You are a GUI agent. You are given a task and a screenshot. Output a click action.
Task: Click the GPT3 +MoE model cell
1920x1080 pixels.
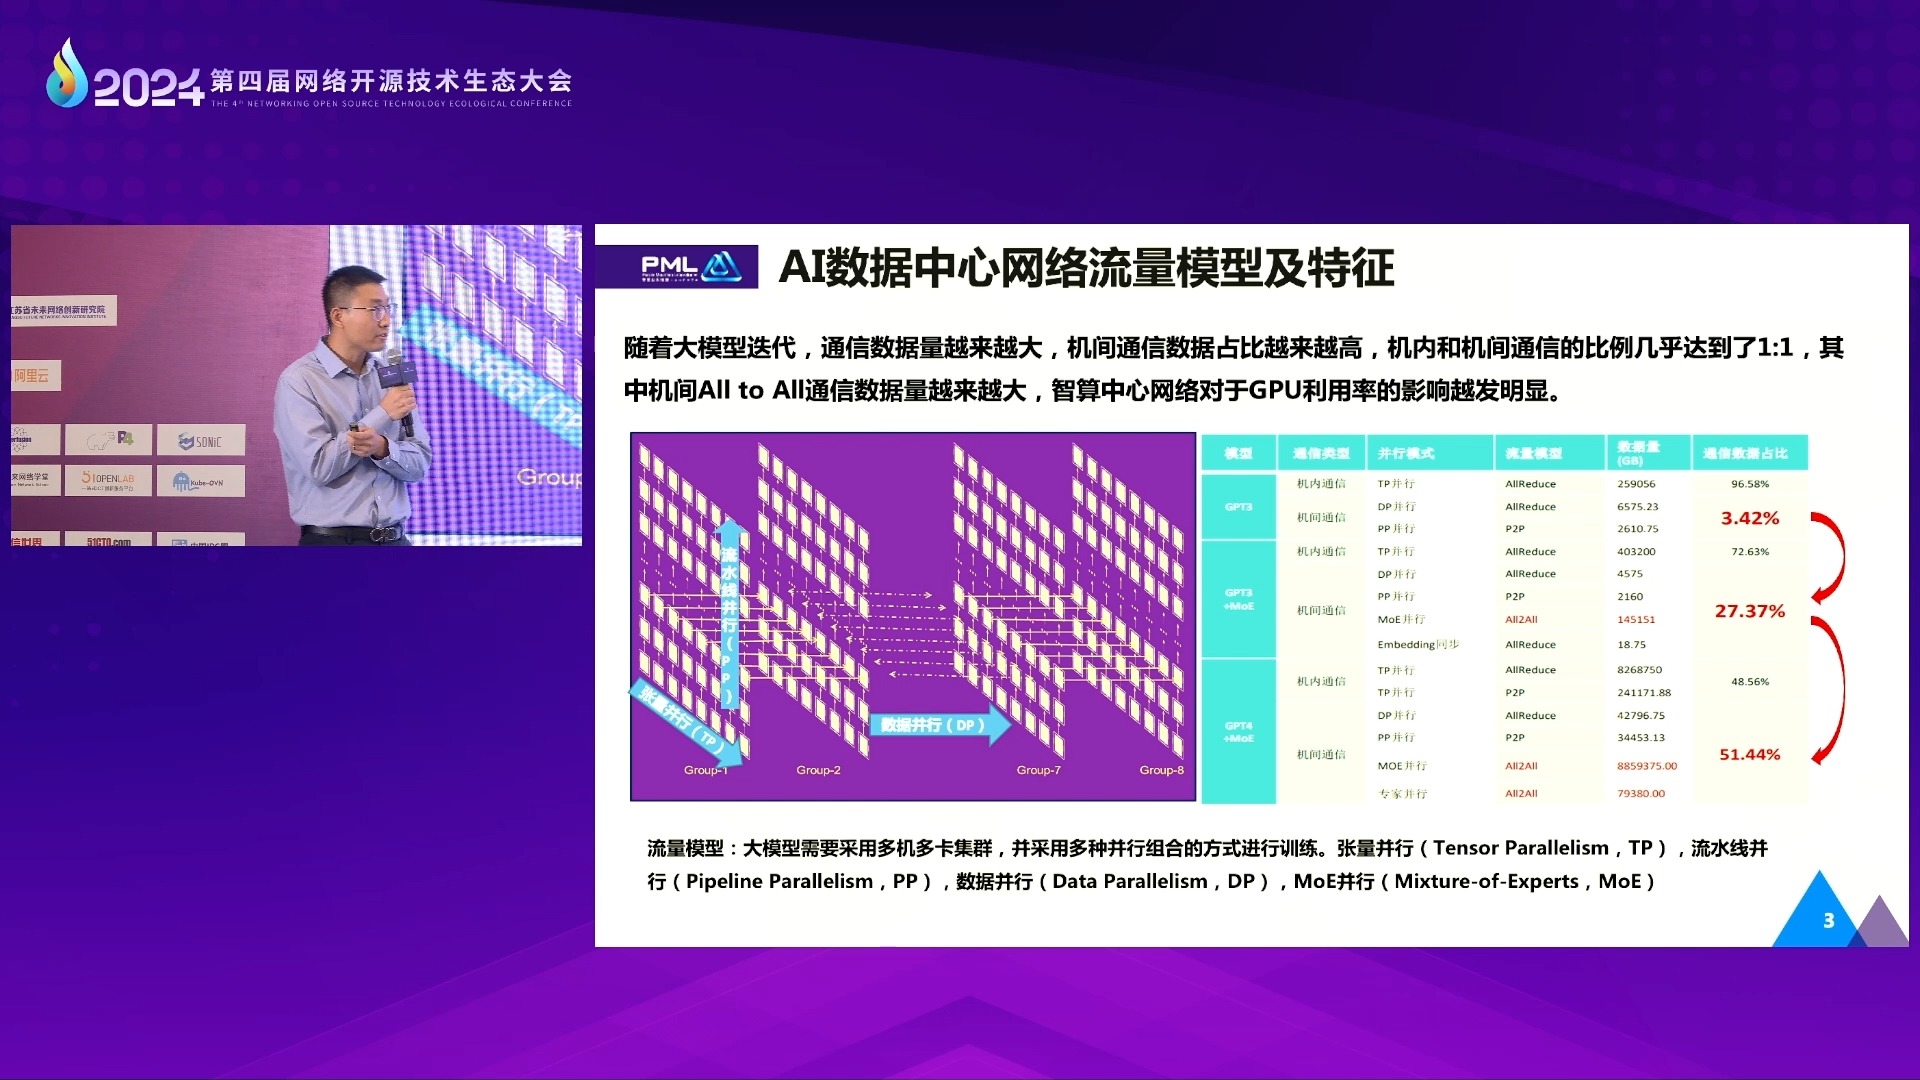(1238, 599)
